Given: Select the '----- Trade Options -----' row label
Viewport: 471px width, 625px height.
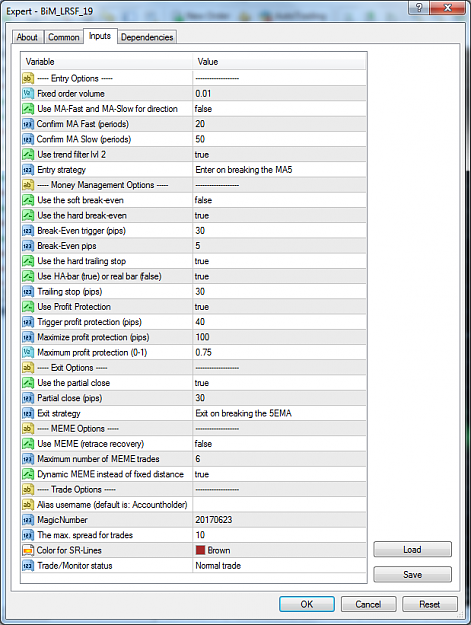Looking at the screenshot, I should pos(77,489).
